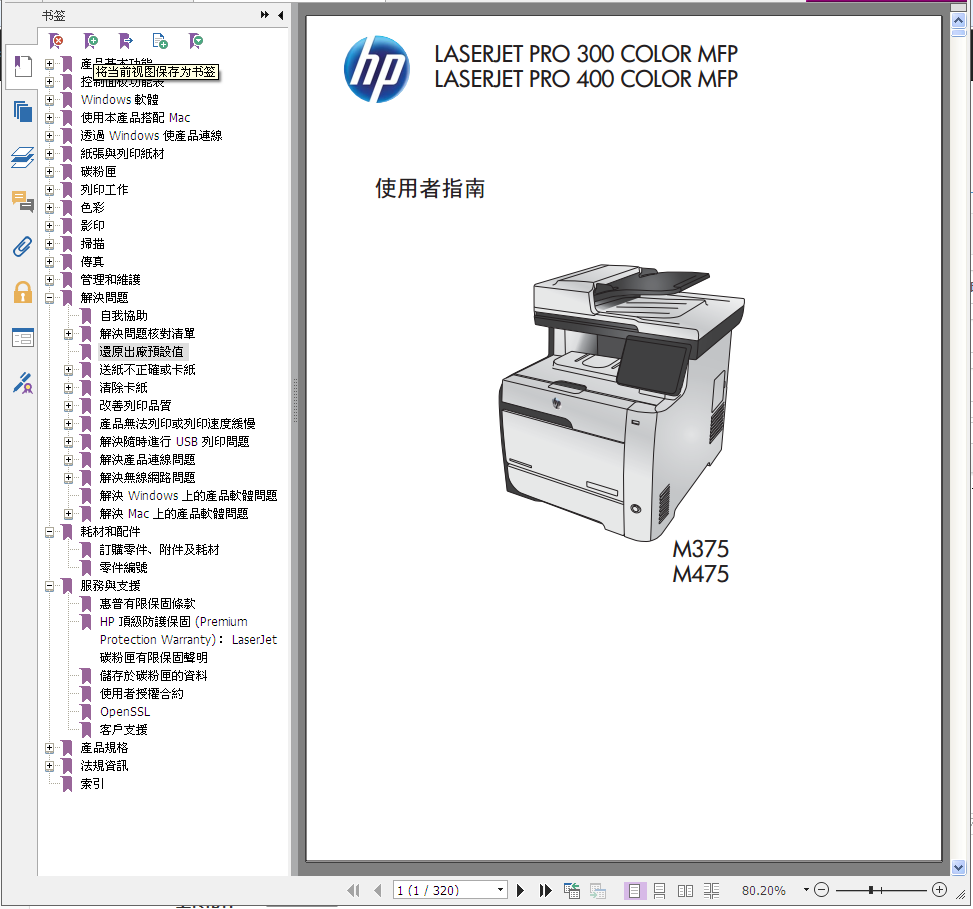Open the Signatures sidebar panel

[x=23, y=383]
